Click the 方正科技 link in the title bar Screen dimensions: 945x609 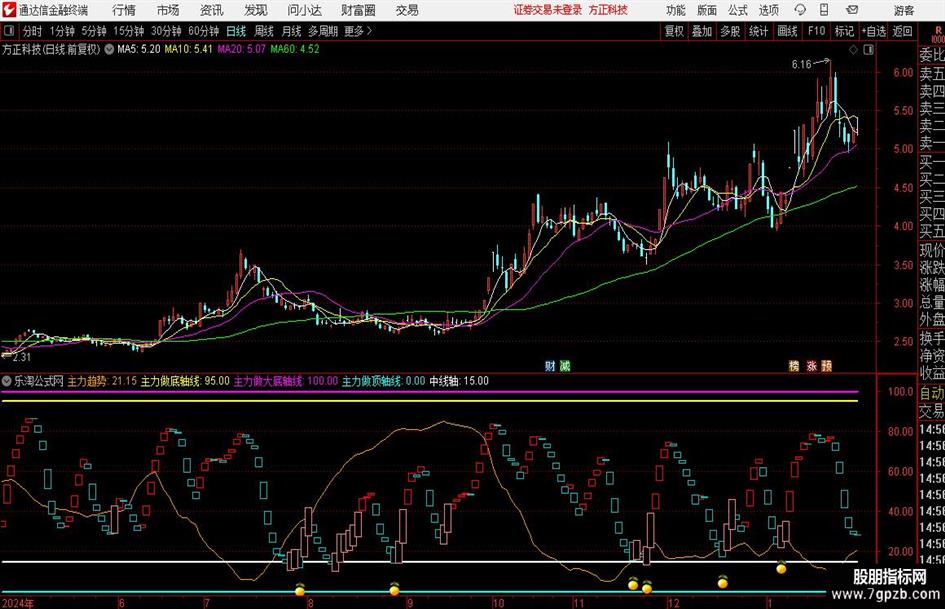(x=608, y=10)
